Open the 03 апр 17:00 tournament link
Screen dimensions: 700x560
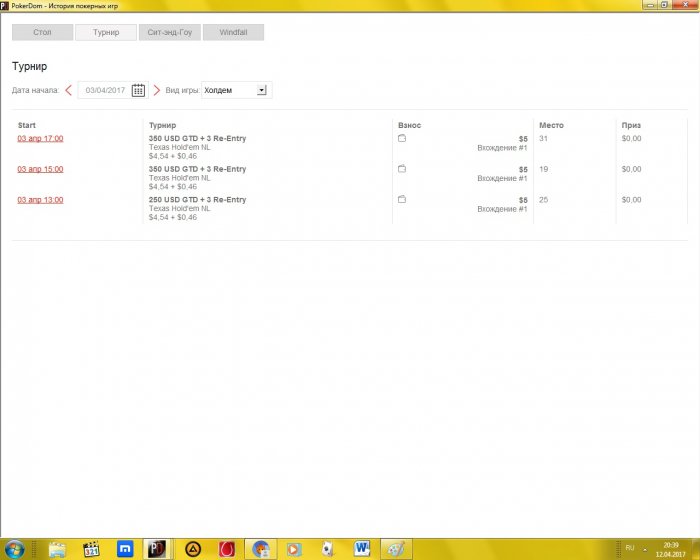[40, 139]
